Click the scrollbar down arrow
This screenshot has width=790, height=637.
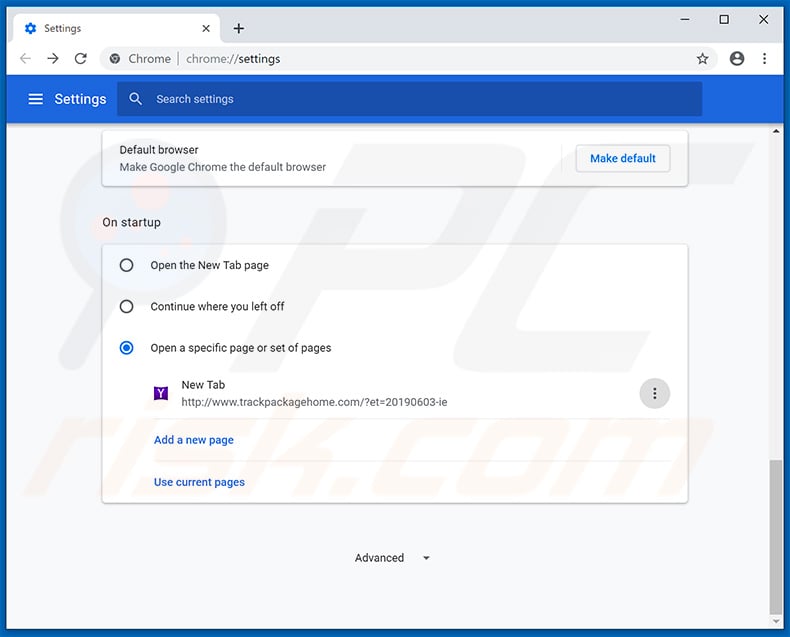776,621
